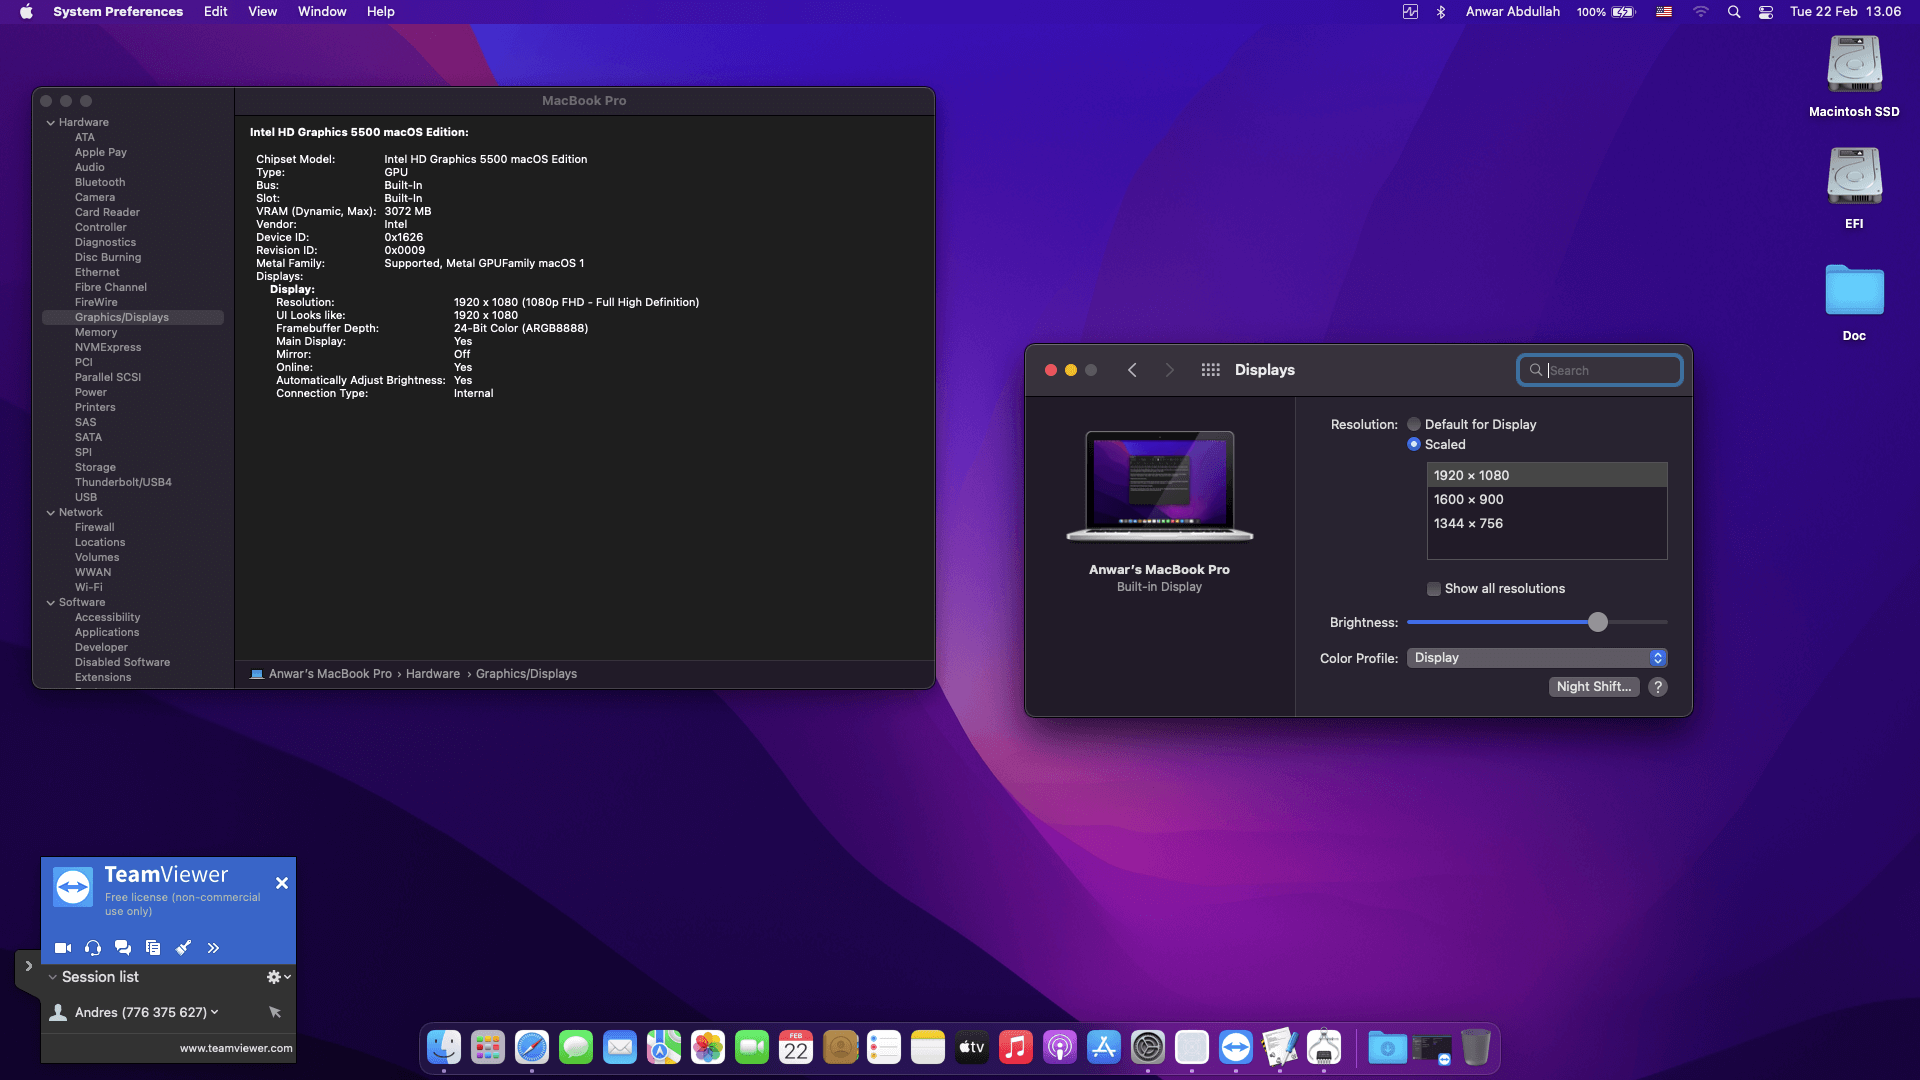Select Memory in the hardware list
This screenshot has height=1080, width=1920.
(x=96, y=333)
